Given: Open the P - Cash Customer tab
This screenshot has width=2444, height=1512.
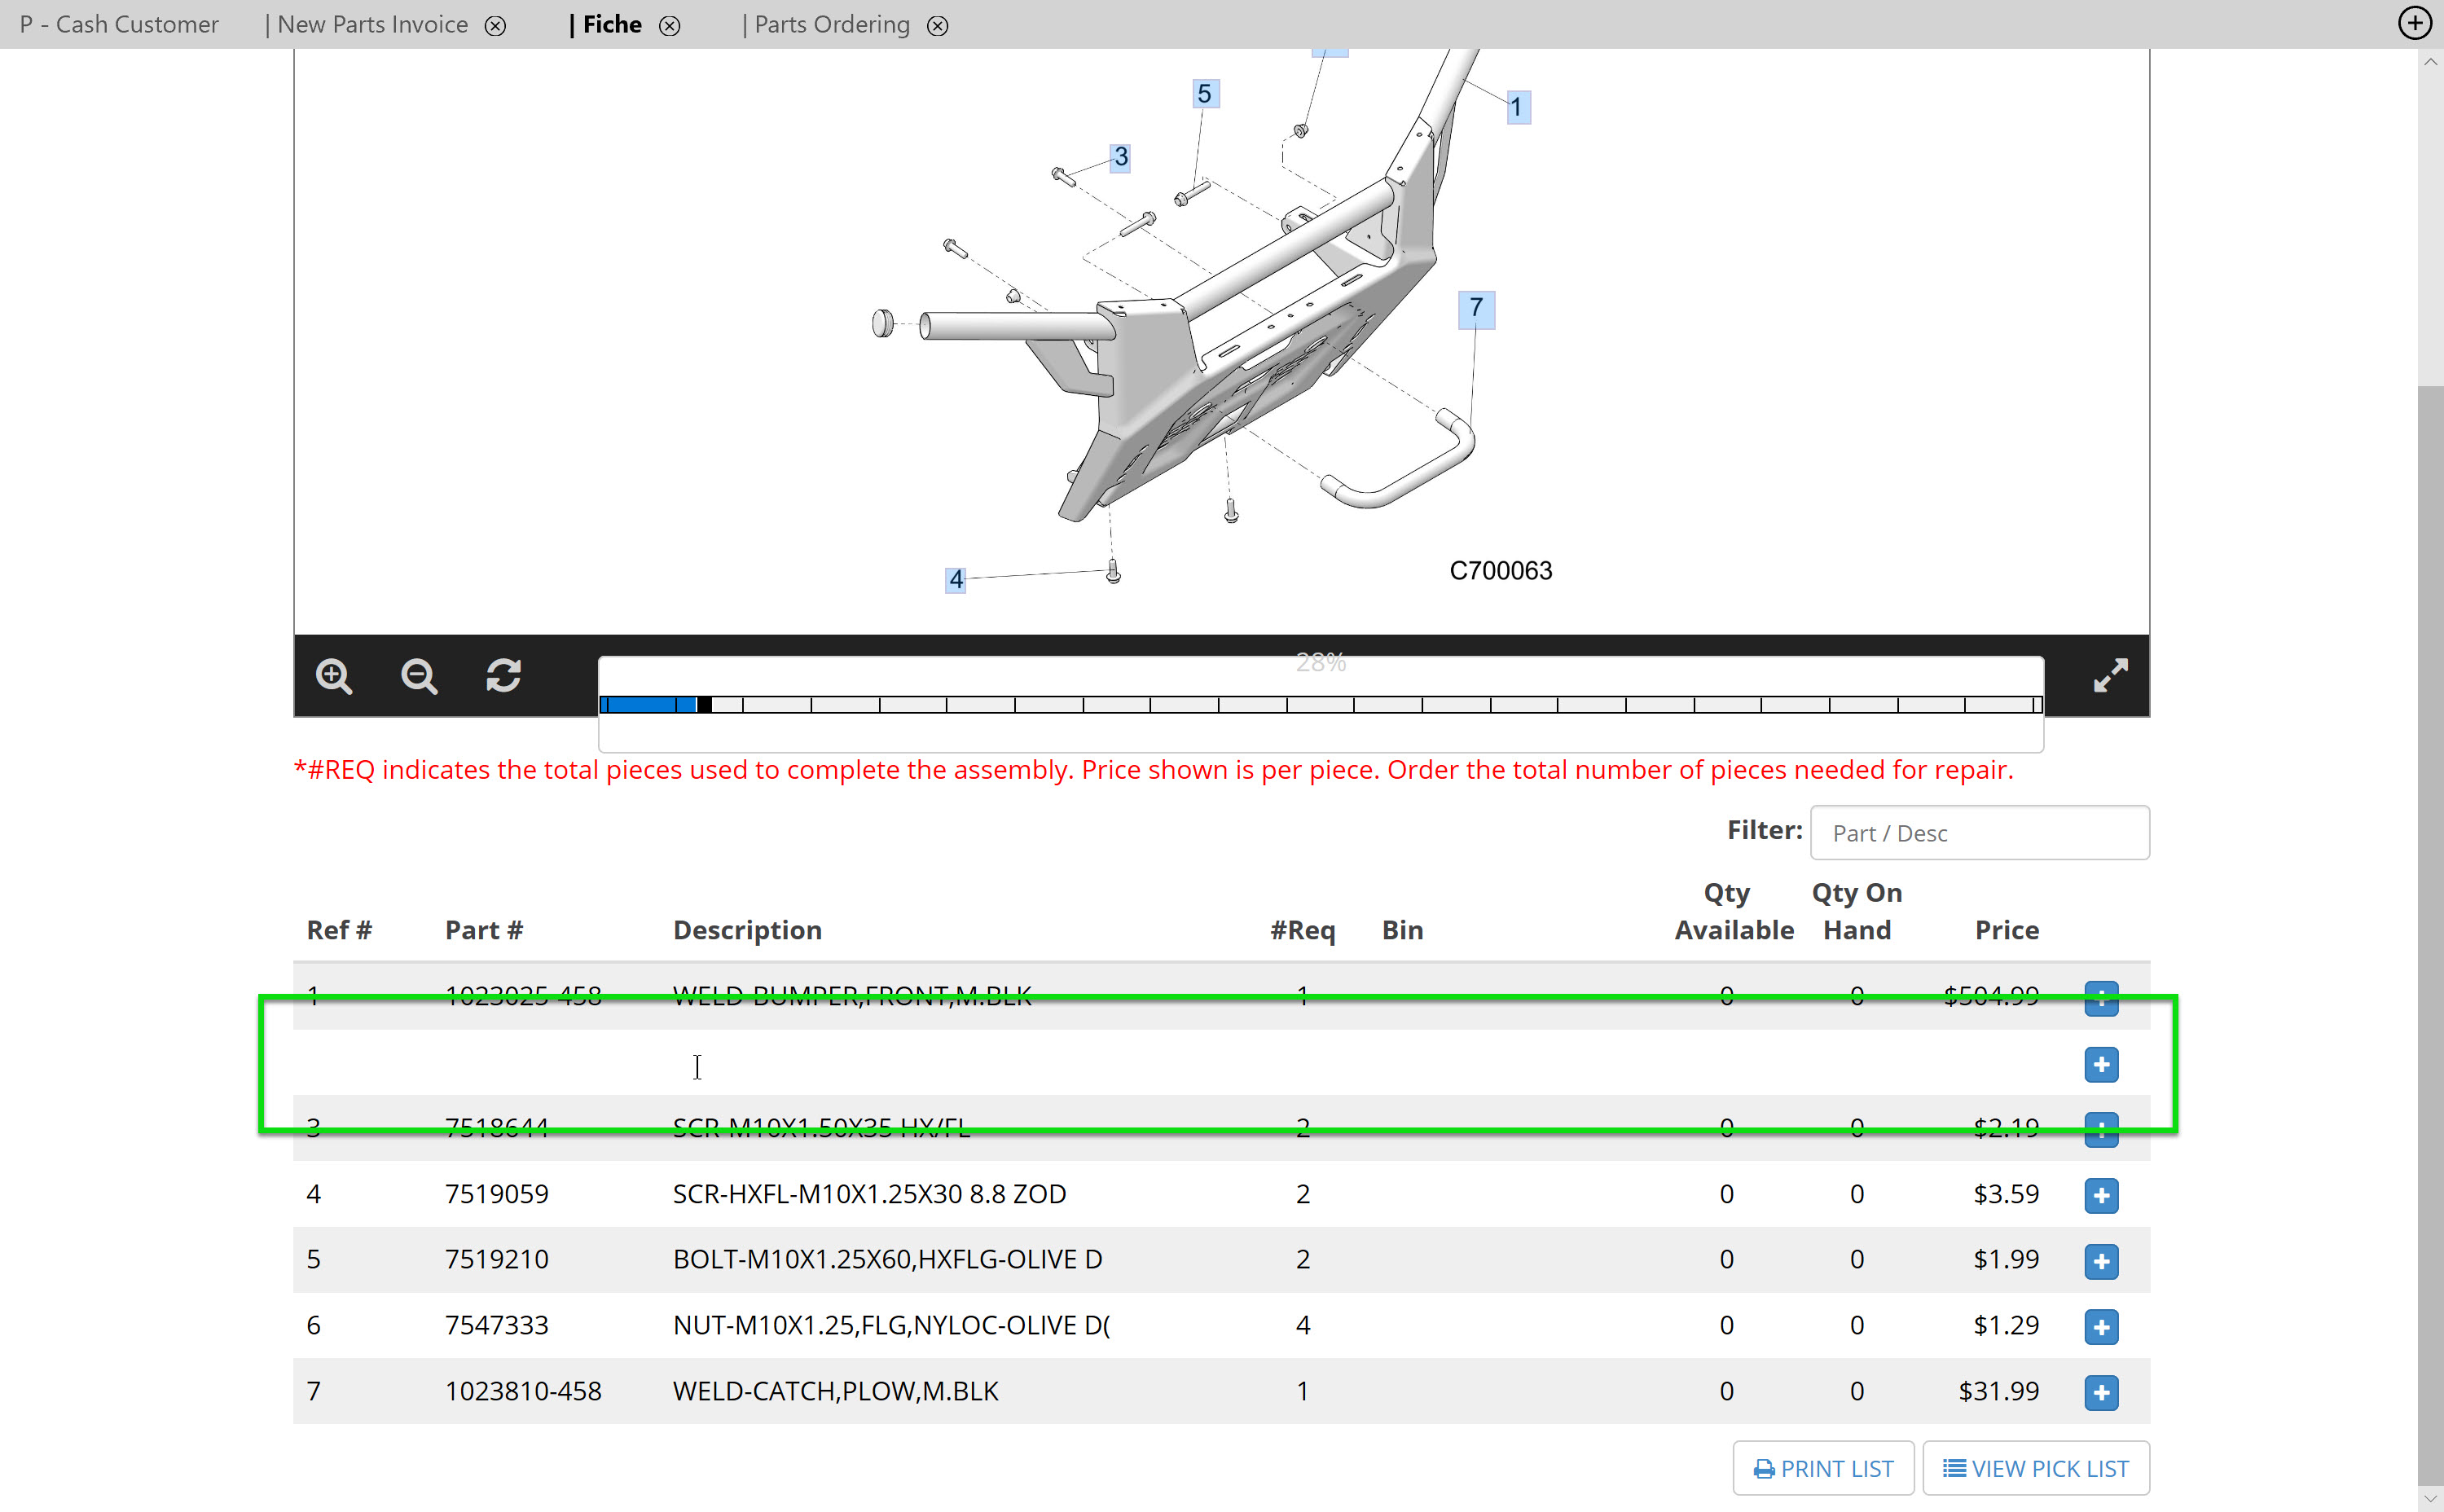Looking at the screenshot, I should pos(119,25).
